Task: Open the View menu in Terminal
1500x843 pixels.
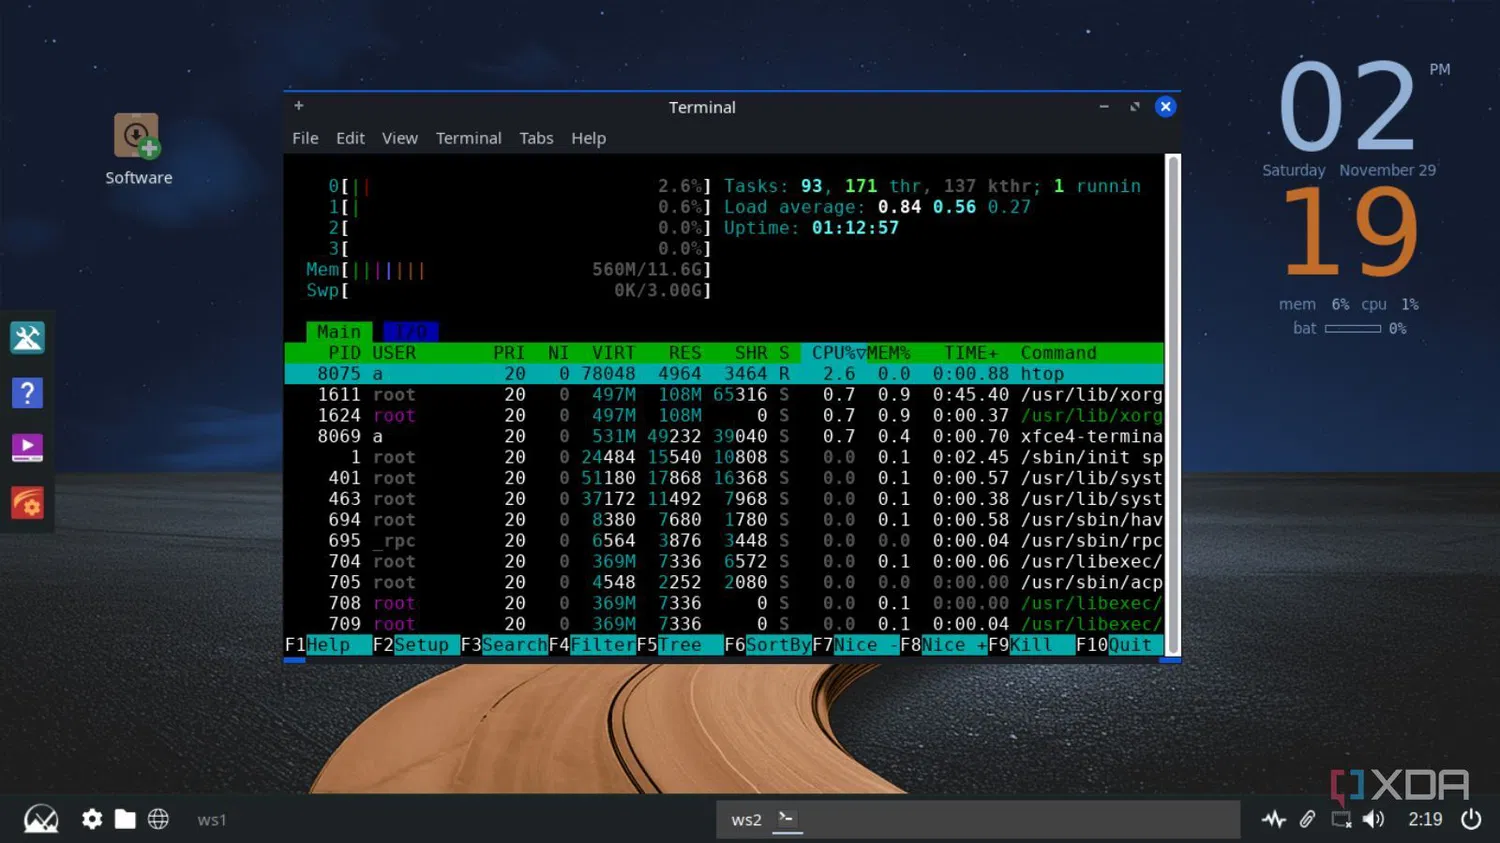Action: click(x=399, y=138)
